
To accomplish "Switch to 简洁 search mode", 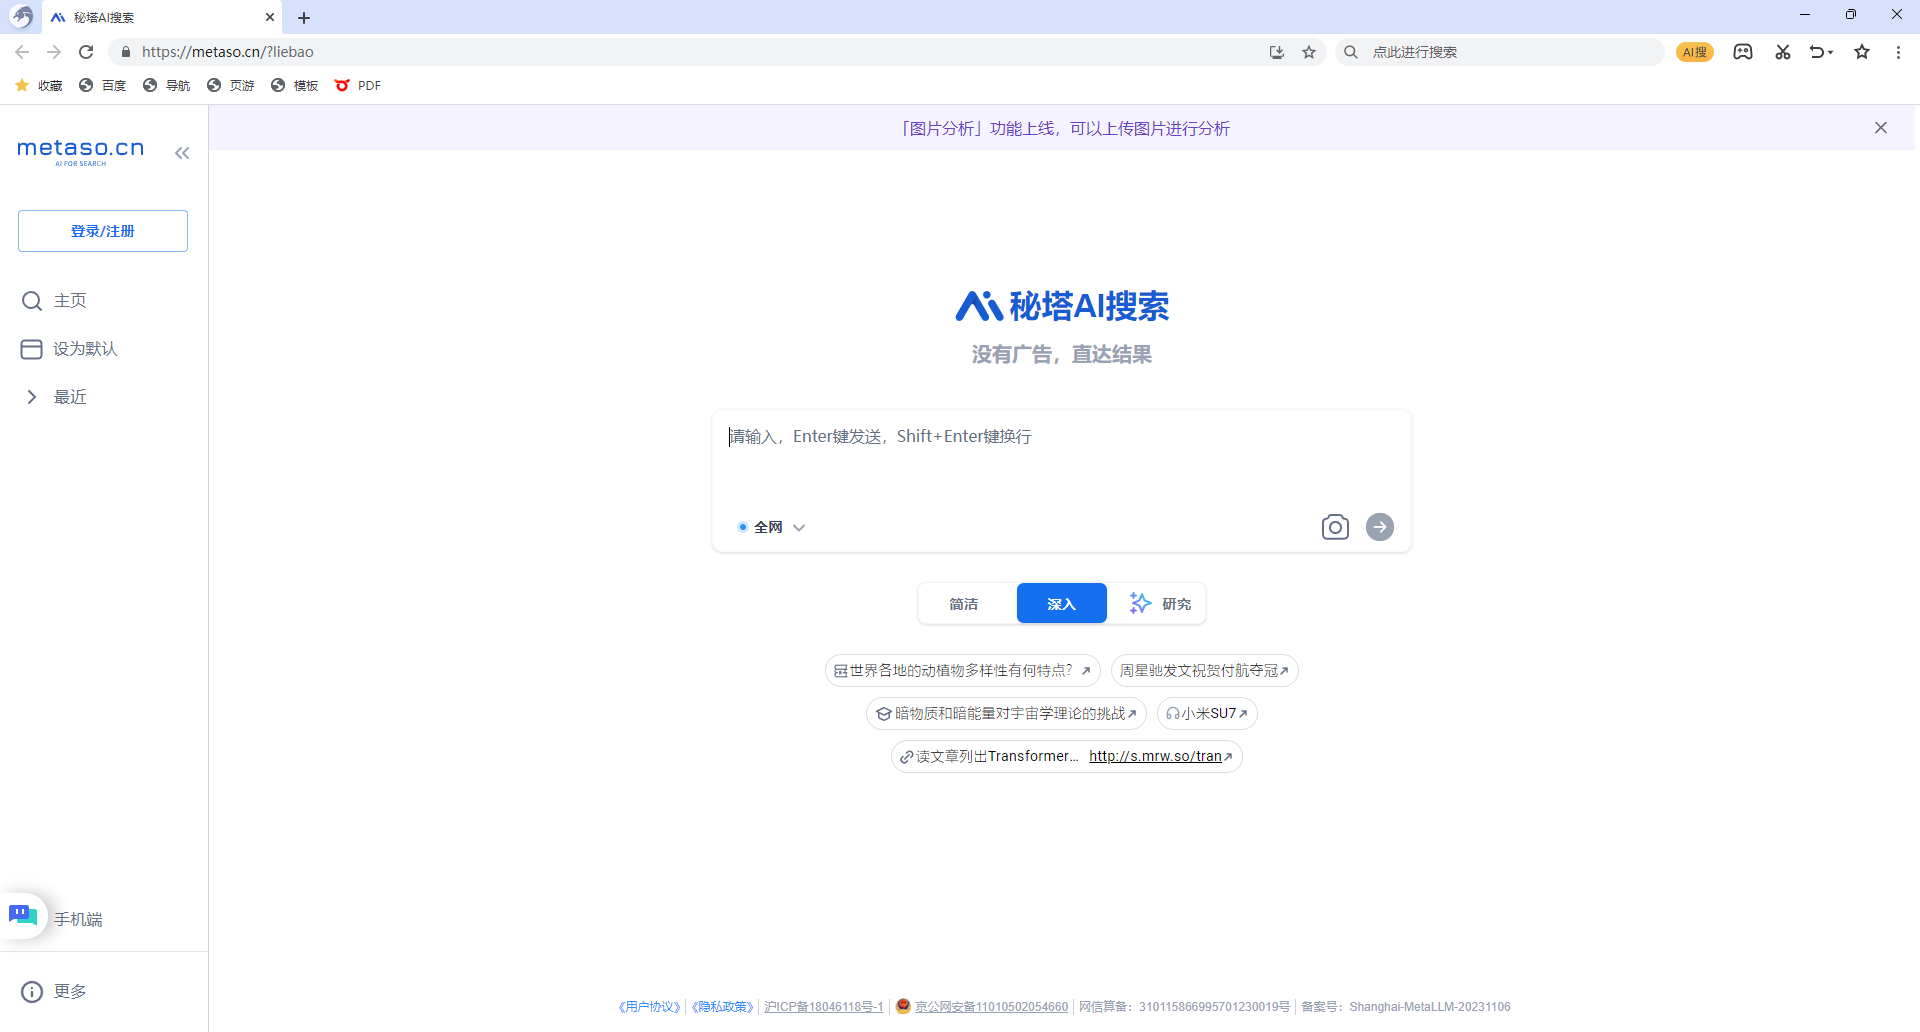I will (963, 603).
